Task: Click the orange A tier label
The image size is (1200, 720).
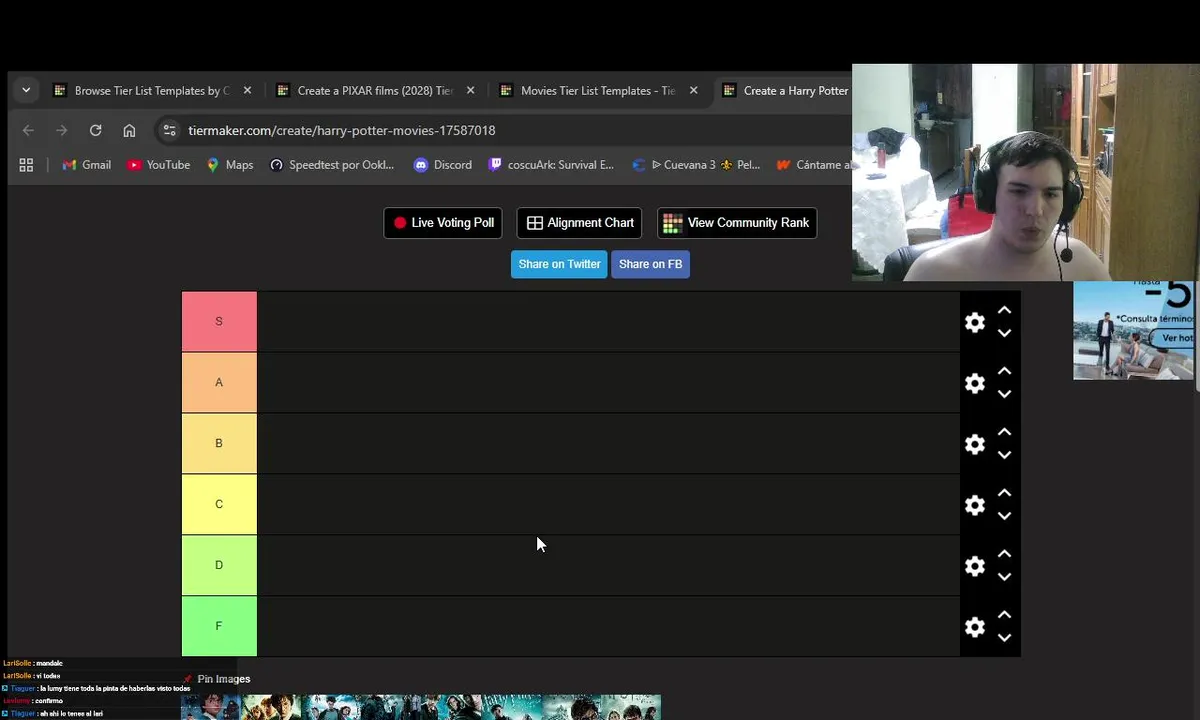Action: coord(219,382)
